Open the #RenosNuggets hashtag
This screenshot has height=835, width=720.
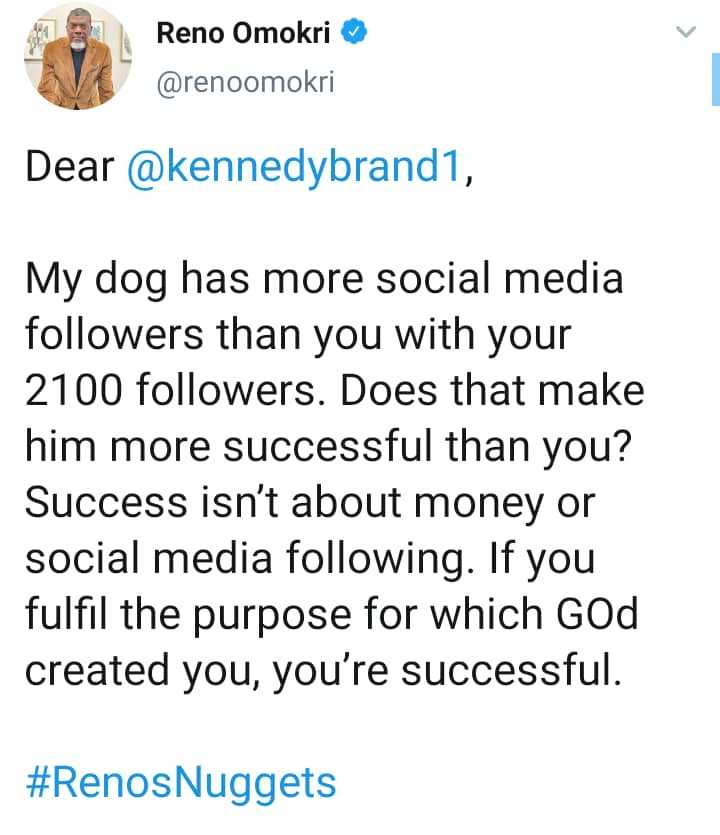tap(180, 781)
